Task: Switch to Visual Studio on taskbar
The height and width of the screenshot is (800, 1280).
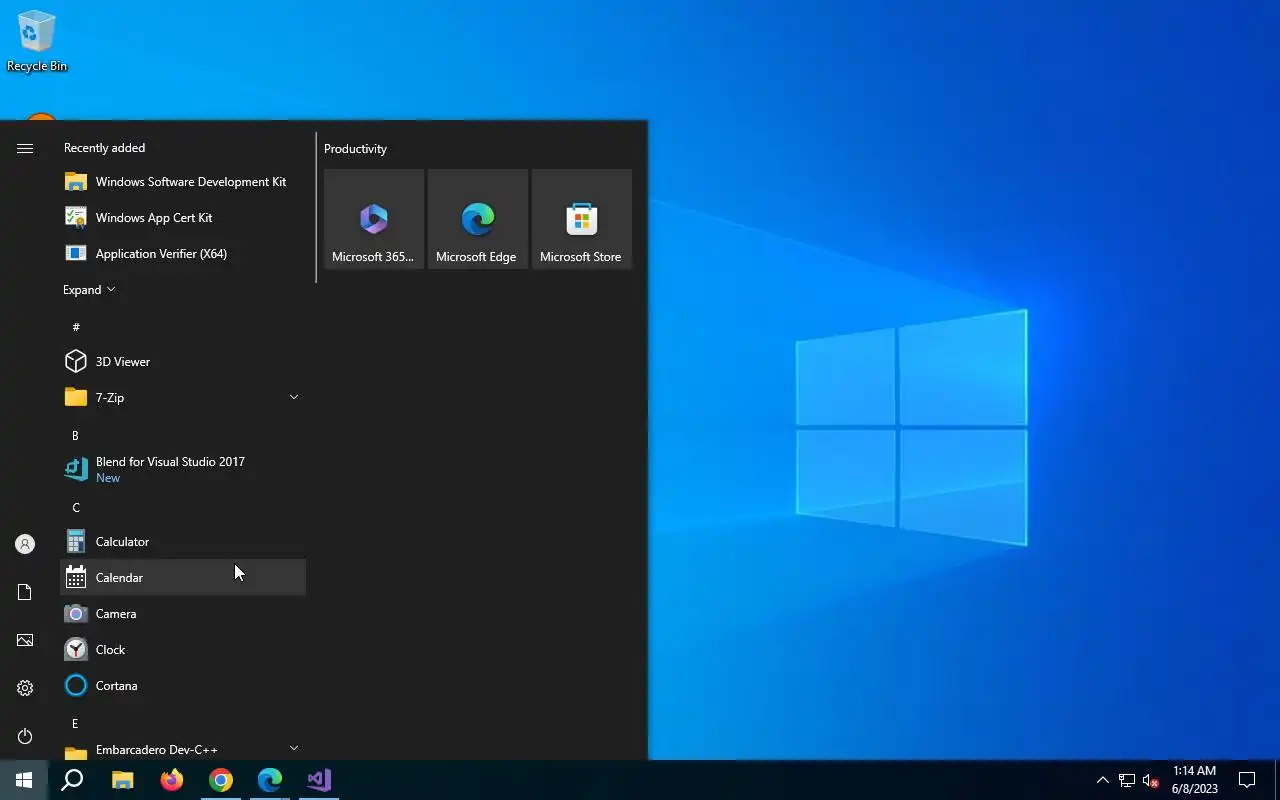Action: tap(319, 780)
